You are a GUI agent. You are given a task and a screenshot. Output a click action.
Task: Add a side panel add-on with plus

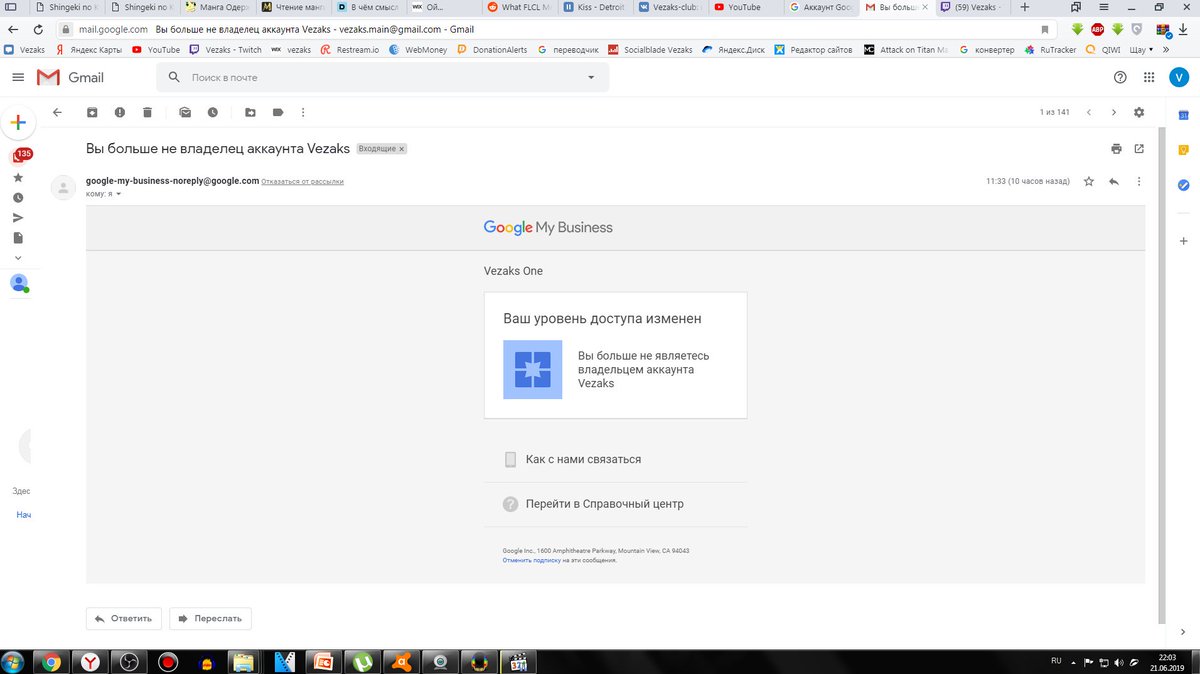pos(1183,241)
